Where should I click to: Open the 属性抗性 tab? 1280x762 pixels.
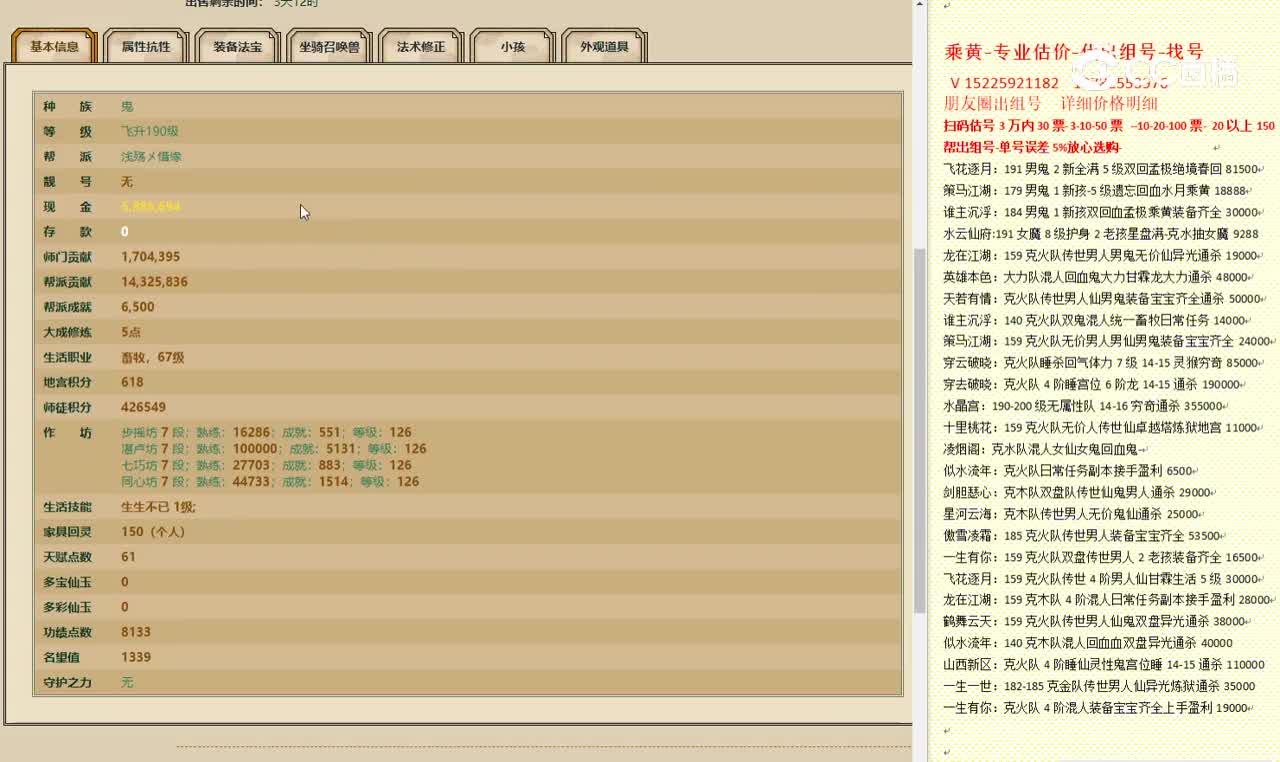click(x=146, y=46)
